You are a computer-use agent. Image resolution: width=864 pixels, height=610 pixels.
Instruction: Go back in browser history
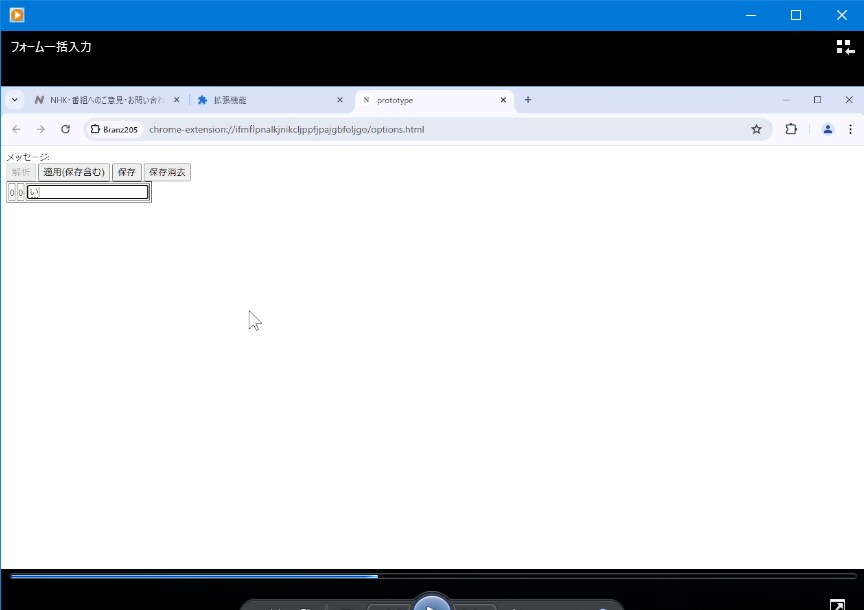pos(16,129)
